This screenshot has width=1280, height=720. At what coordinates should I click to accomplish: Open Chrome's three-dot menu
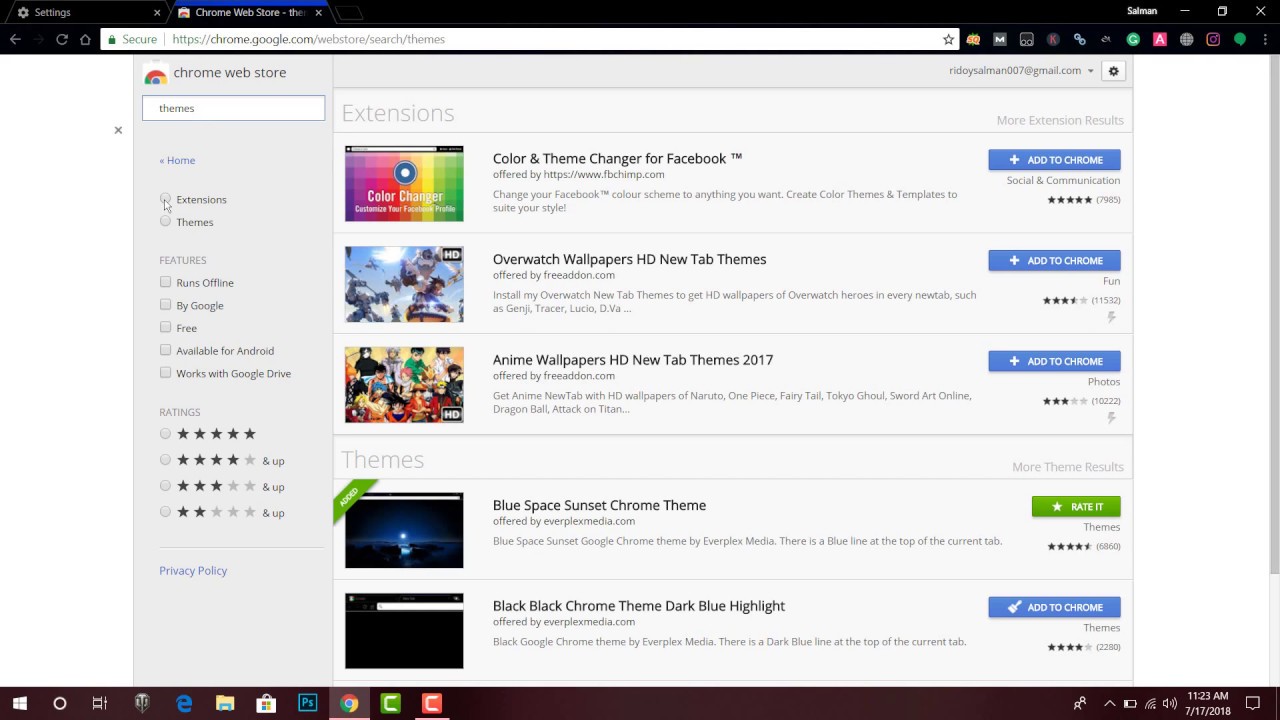pyautogui.click(x=1265, y=39)
